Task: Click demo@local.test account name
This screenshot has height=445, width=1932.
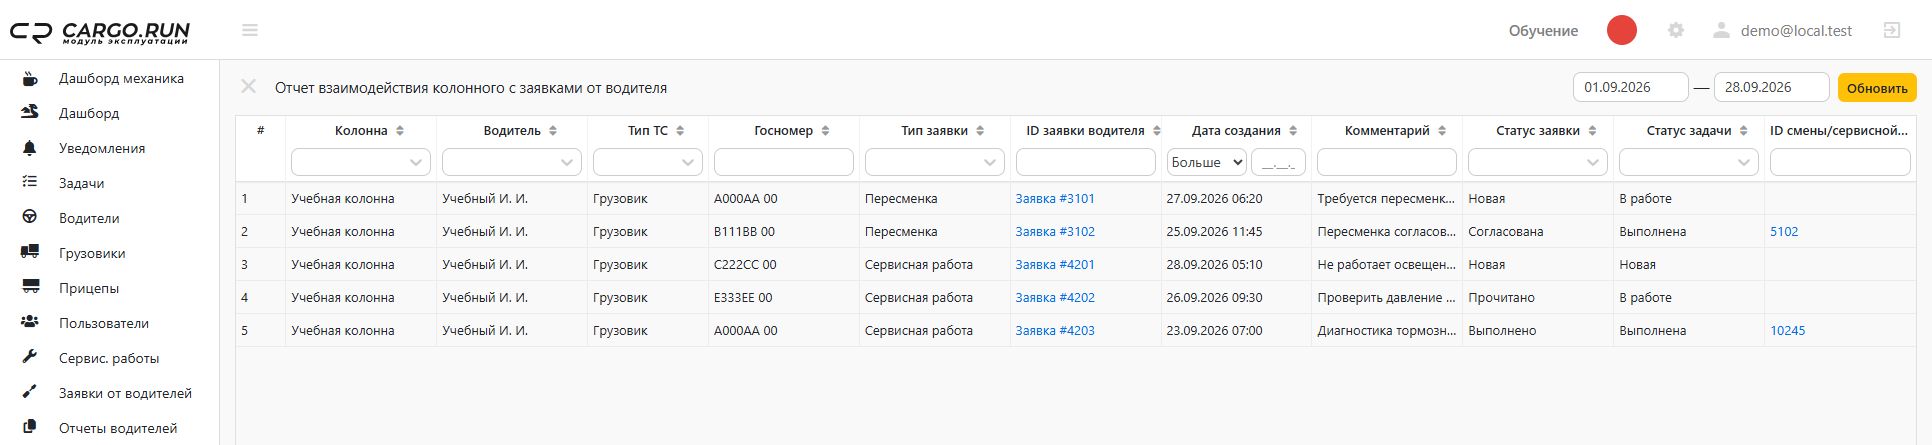Action: click(x=1796, y=31)
